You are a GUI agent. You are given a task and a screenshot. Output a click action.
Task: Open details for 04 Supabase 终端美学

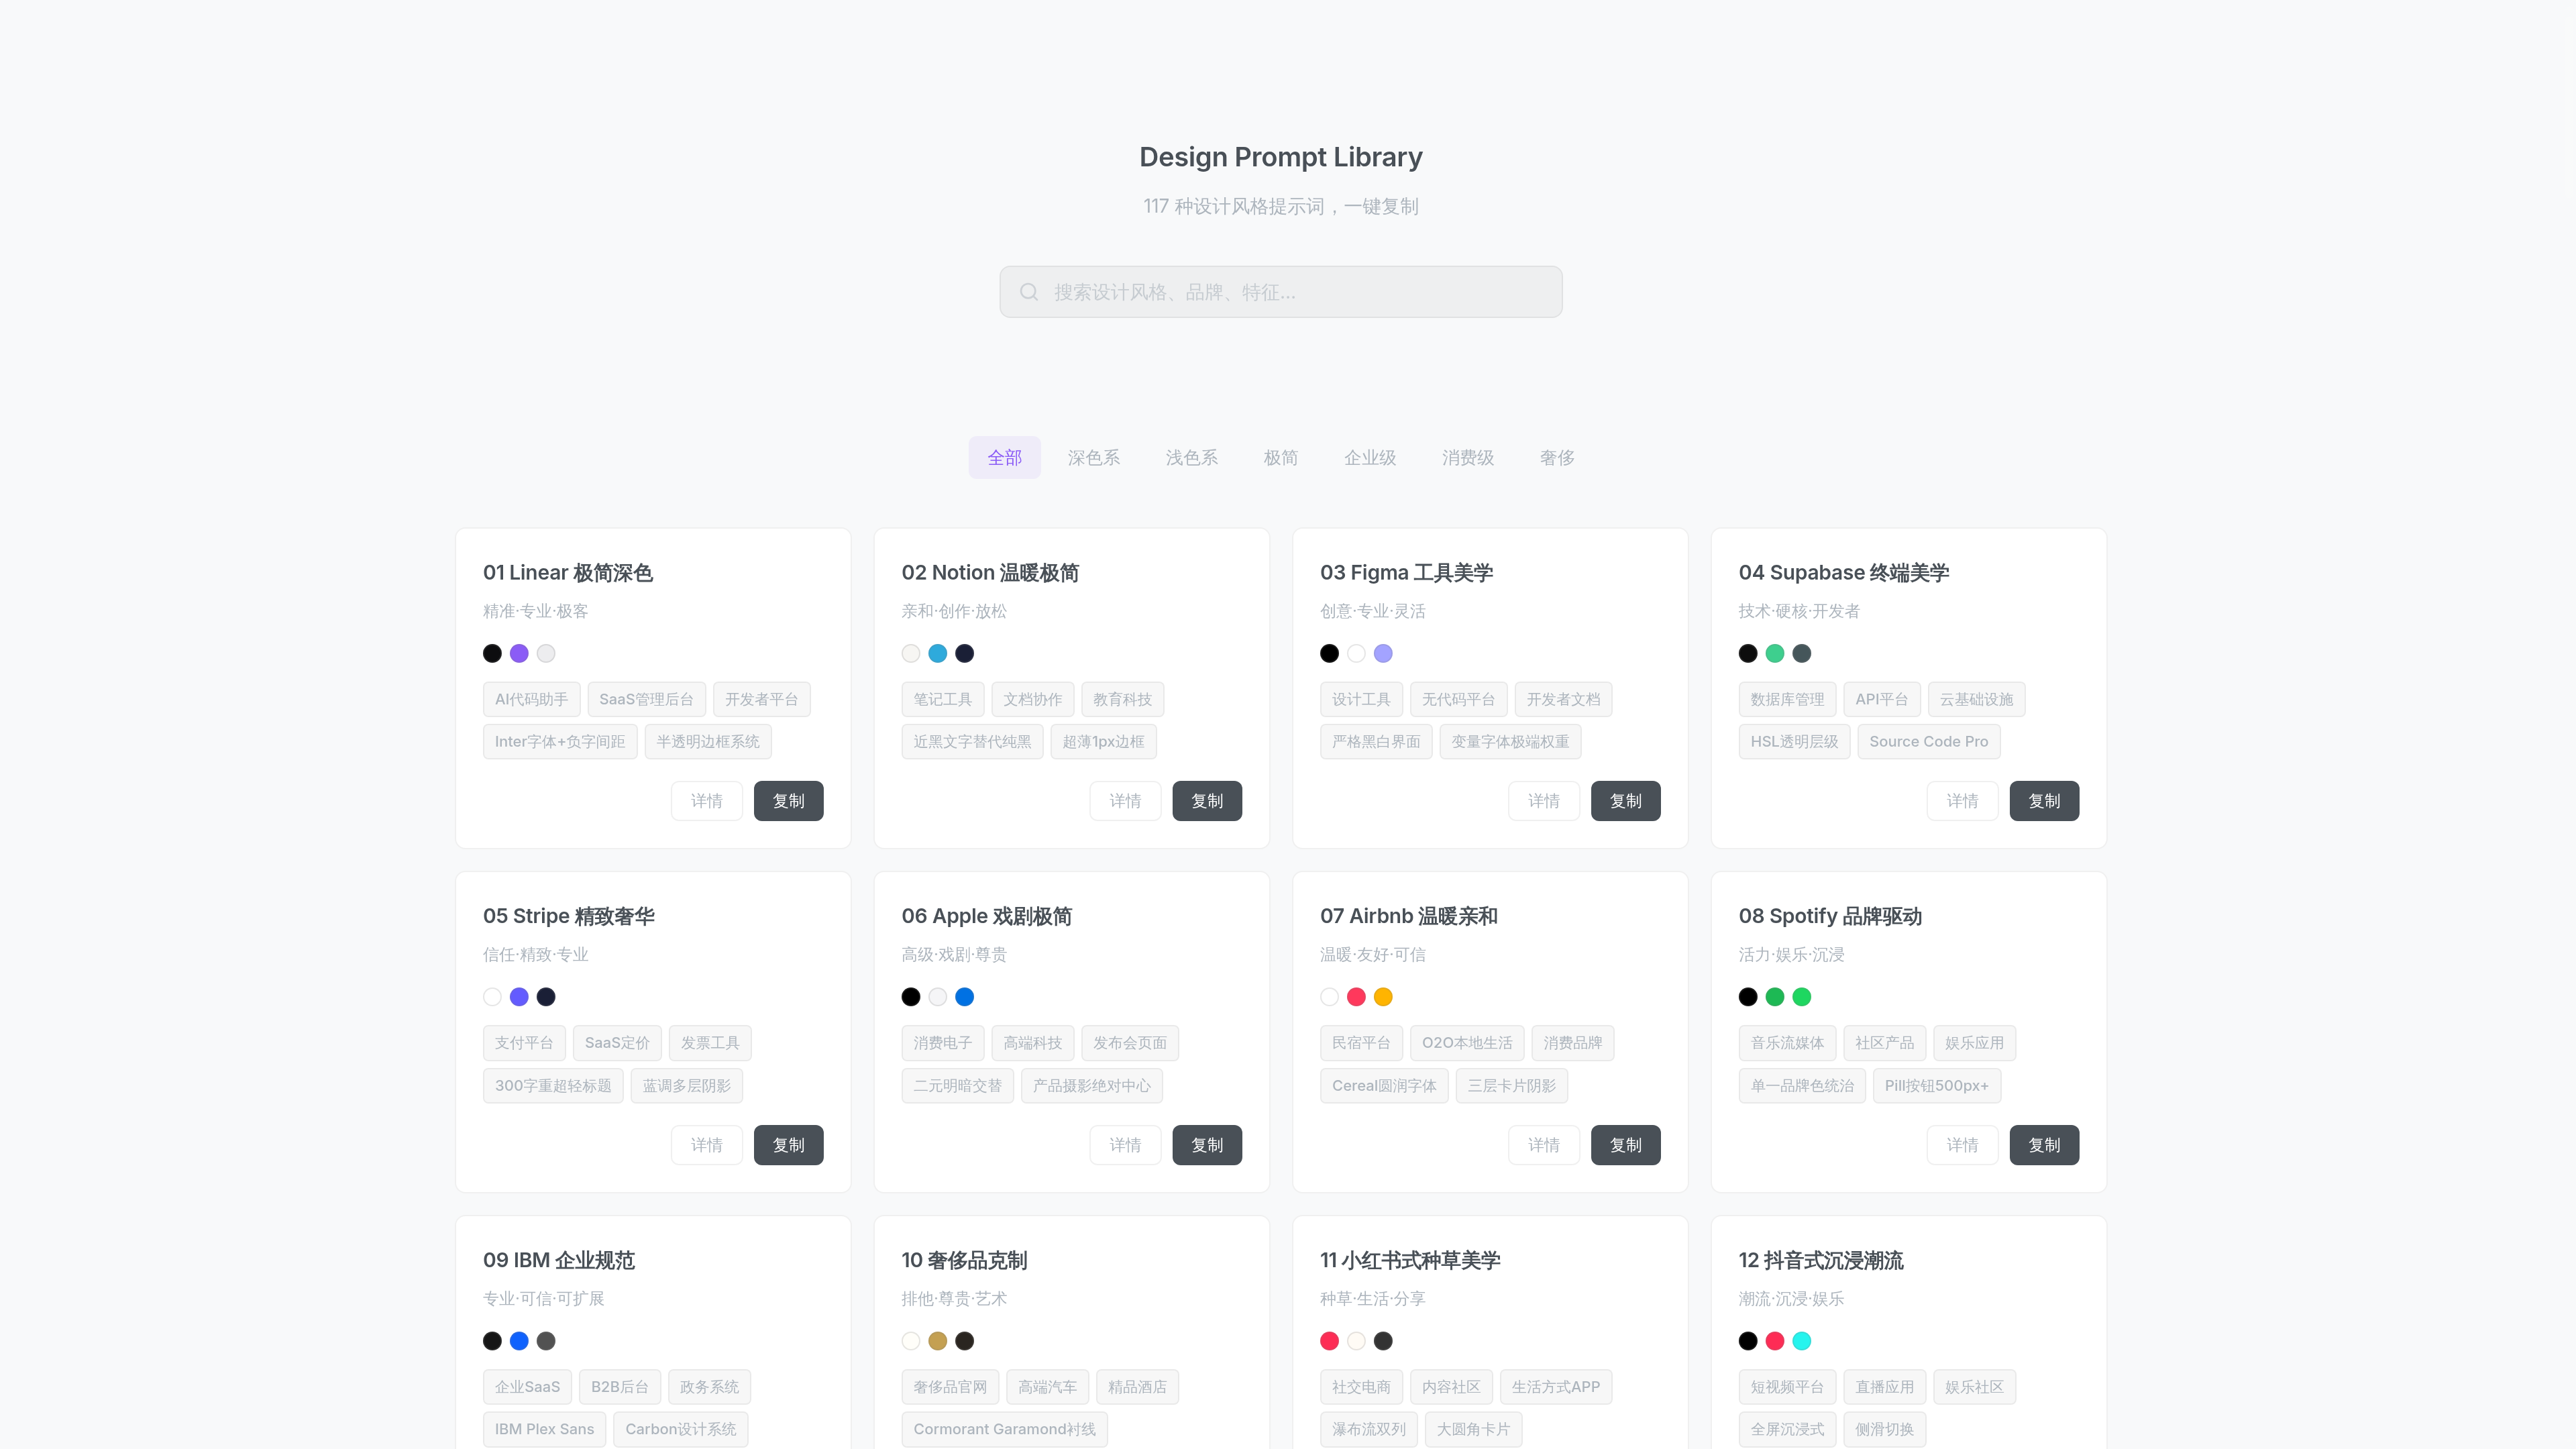[x=1962, y=801]
